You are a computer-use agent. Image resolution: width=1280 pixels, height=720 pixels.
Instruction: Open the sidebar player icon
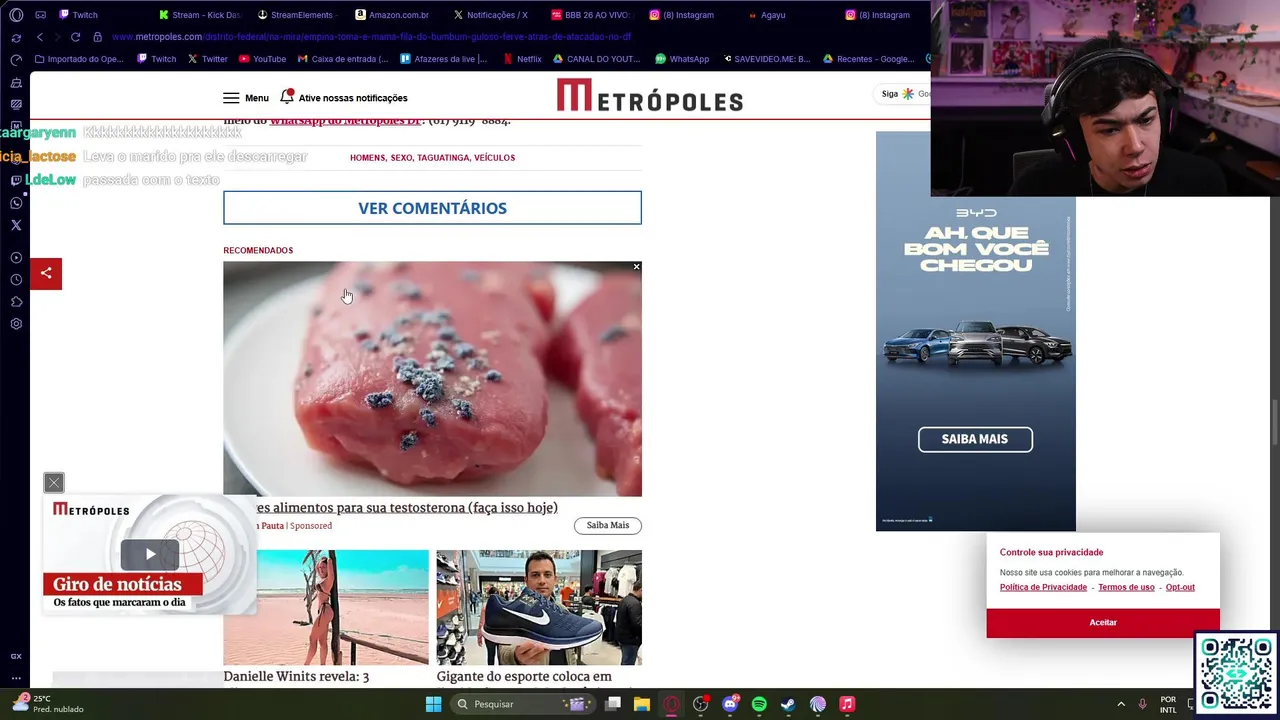(x=16, y=258)
